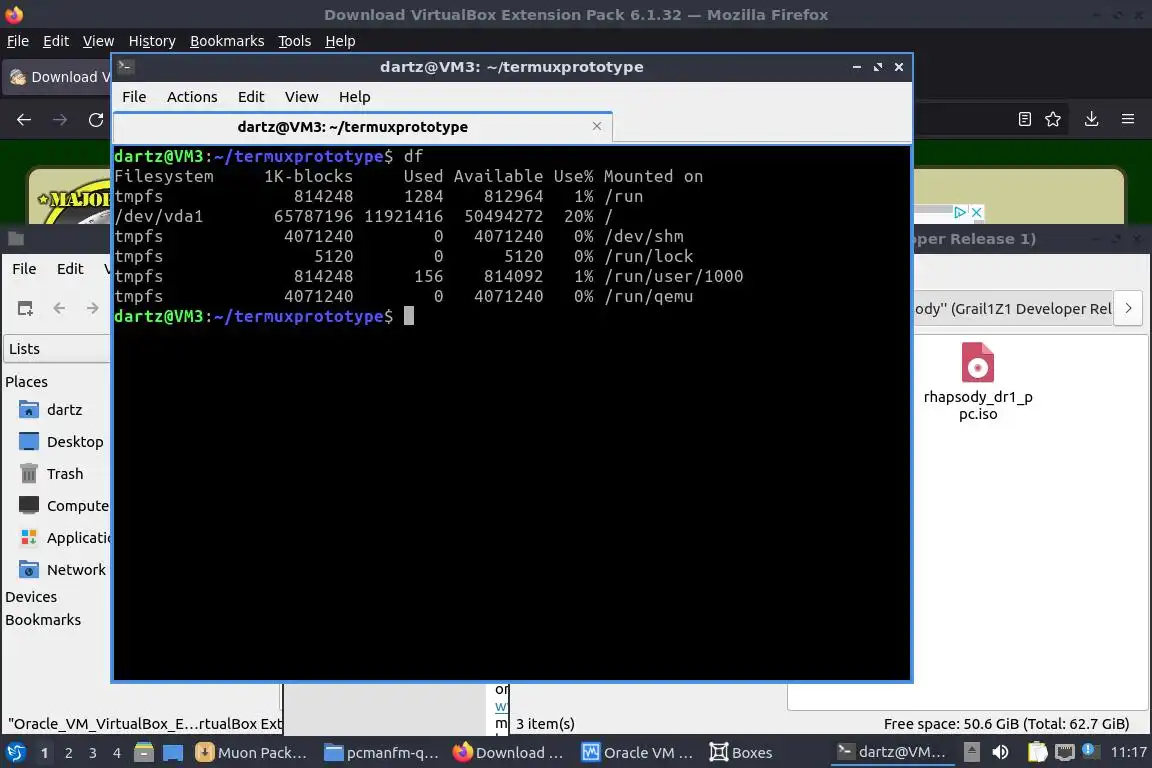1152x768 pixels.
Task: Switch to workspace 1
Action: click(x=45, y=753)
